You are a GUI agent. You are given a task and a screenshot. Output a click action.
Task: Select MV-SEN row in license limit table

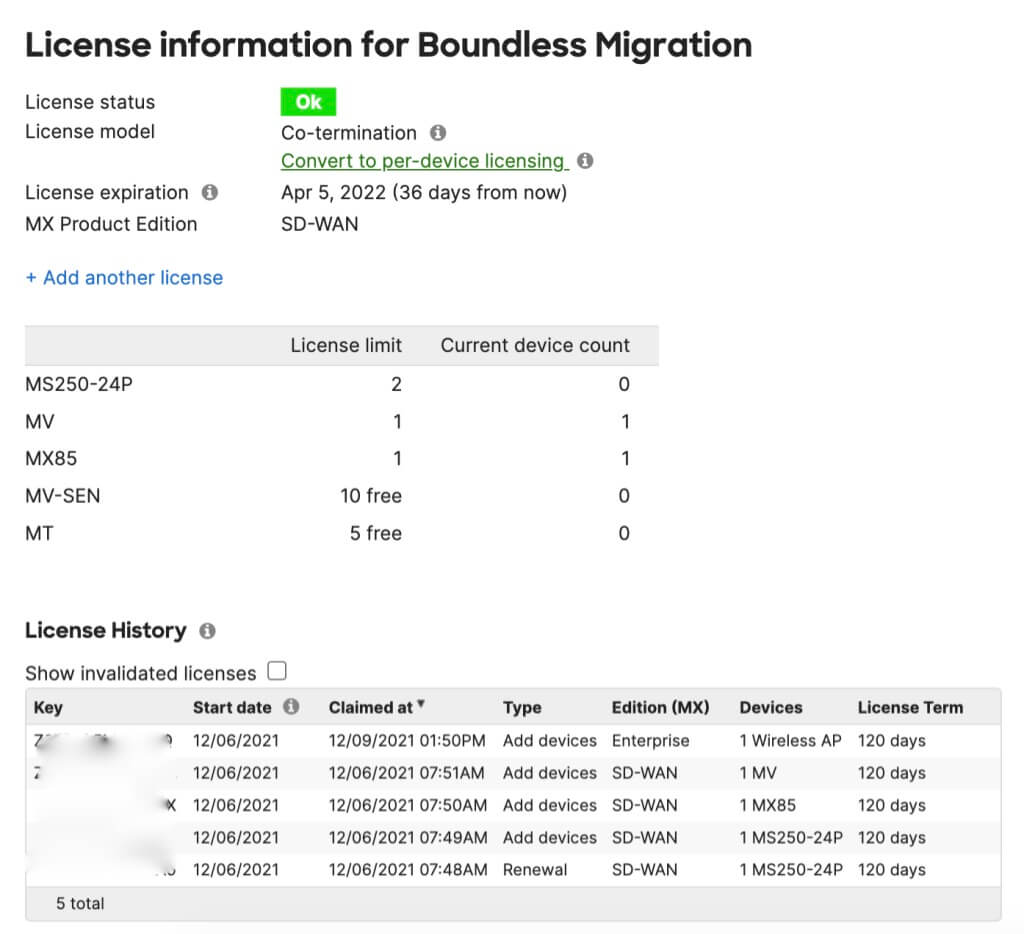[x=342, y=496]
